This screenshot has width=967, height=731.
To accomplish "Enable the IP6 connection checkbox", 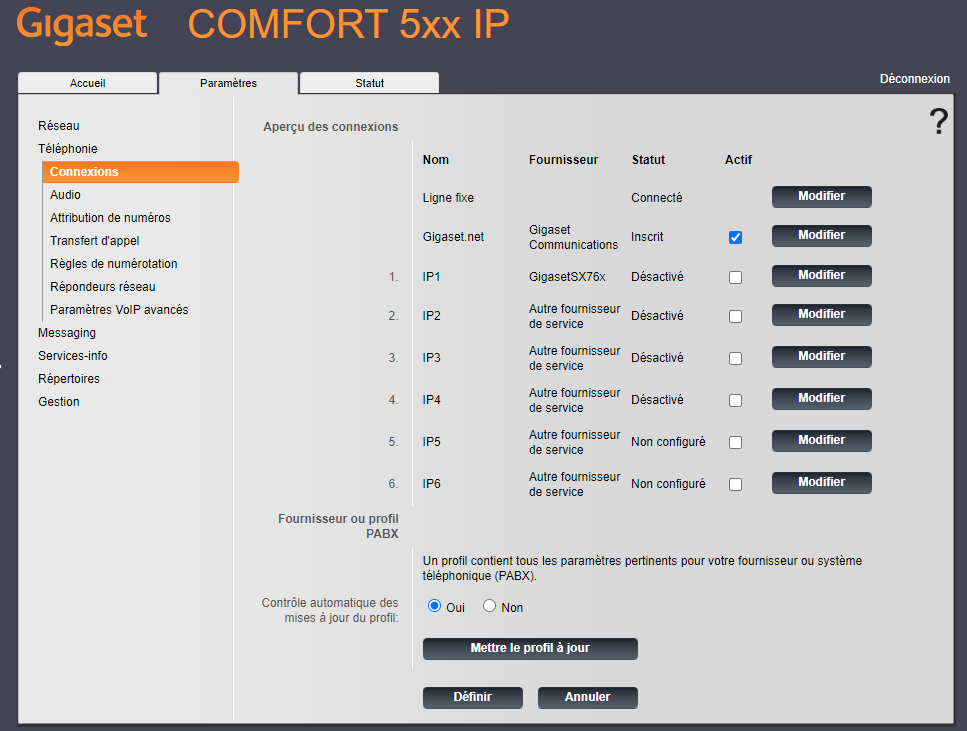I will [735, 484].
